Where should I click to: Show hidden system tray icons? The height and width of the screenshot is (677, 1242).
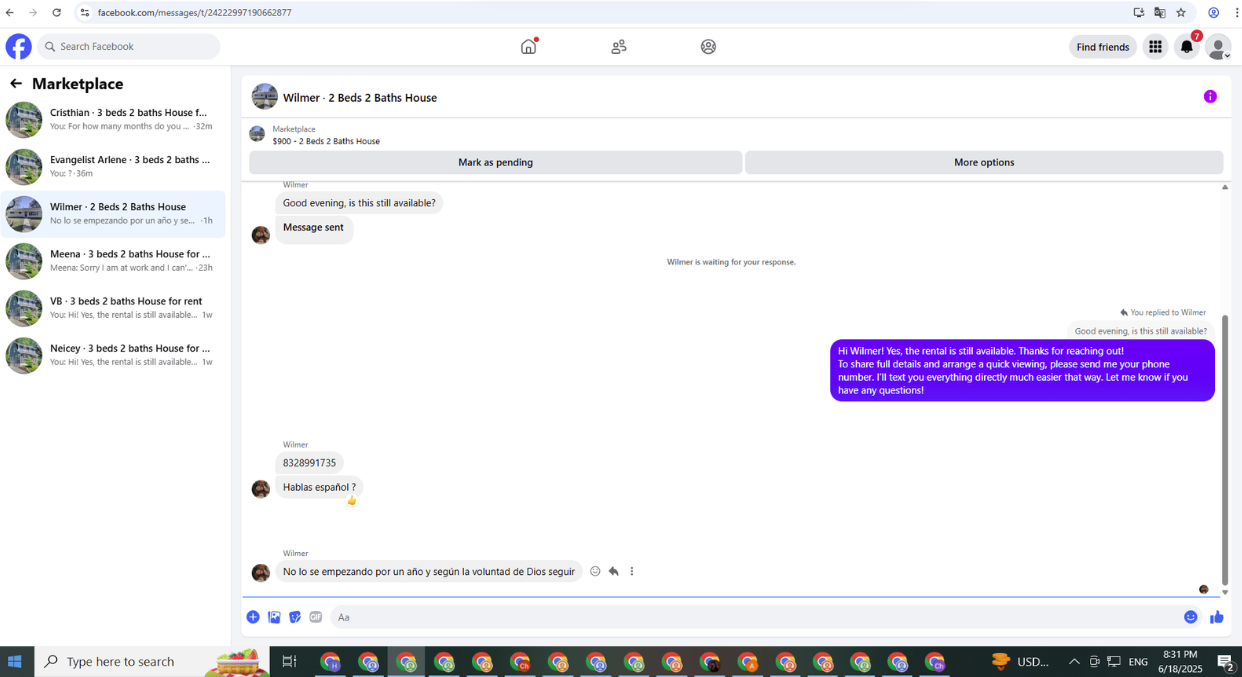coord(1074,661)
